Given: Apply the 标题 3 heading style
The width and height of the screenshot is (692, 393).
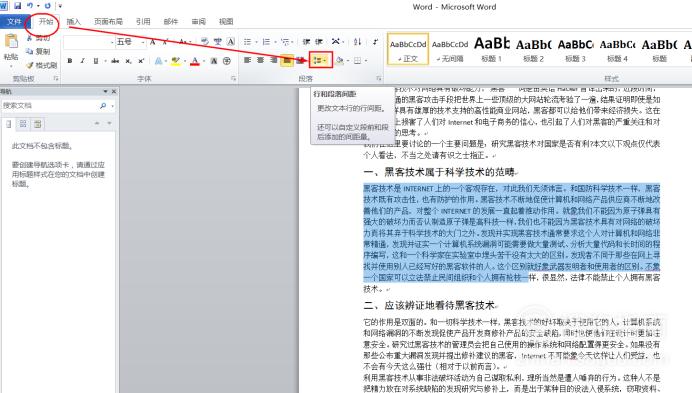Looking at the screenshot, I should (x=575, y=49).
